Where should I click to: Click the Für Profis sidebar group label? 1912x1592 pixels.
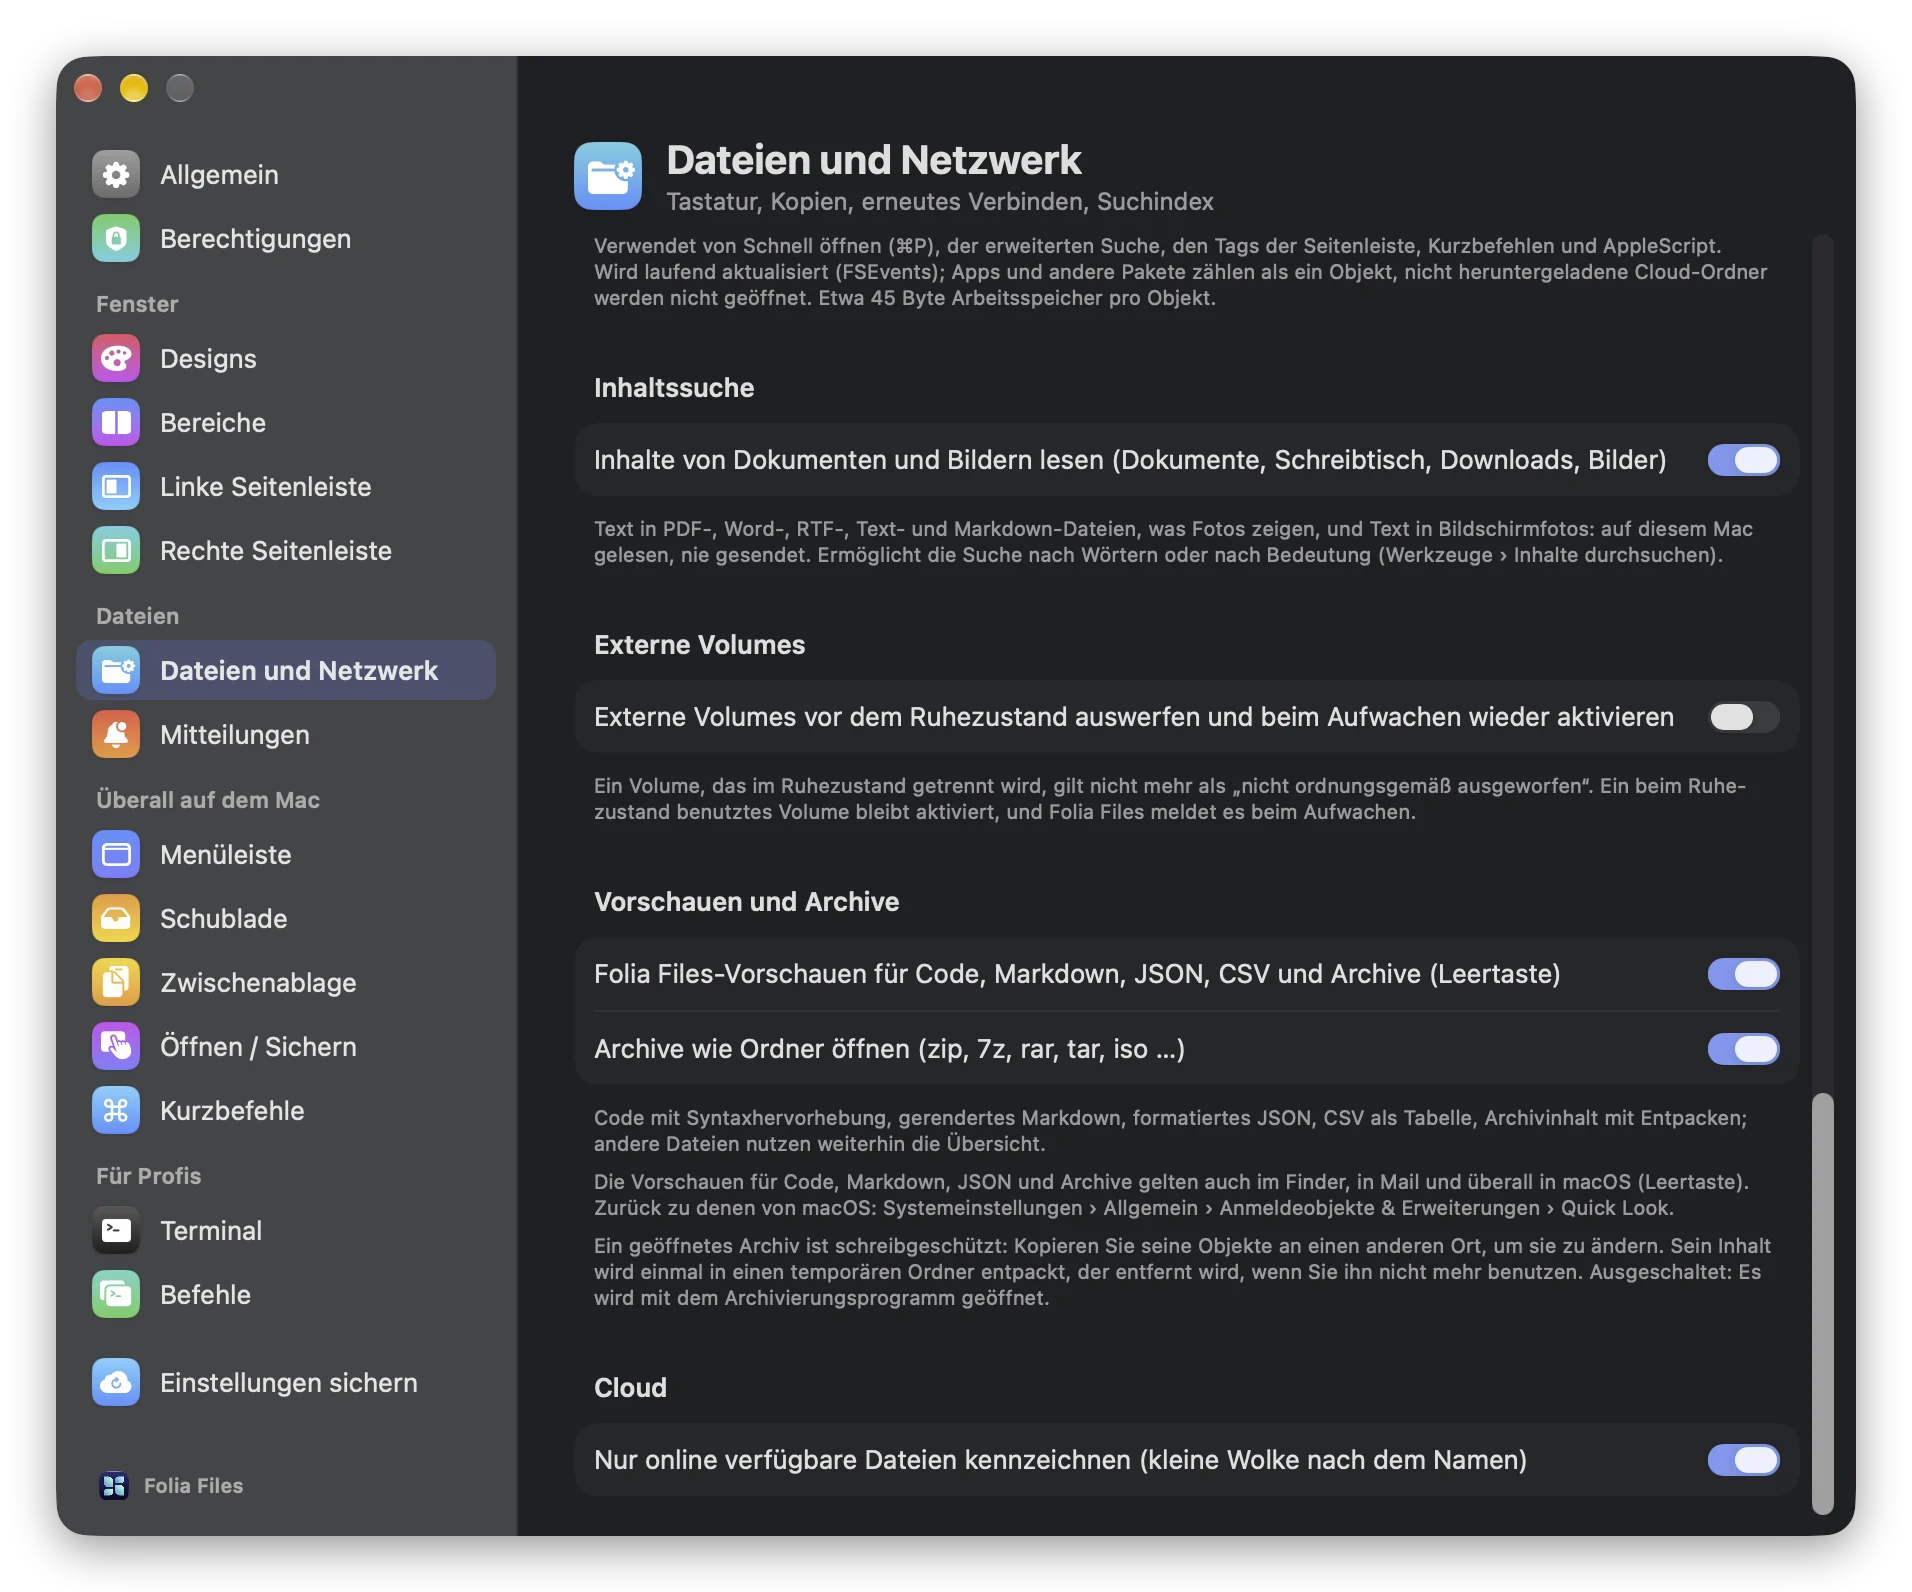click(148, 1176)
